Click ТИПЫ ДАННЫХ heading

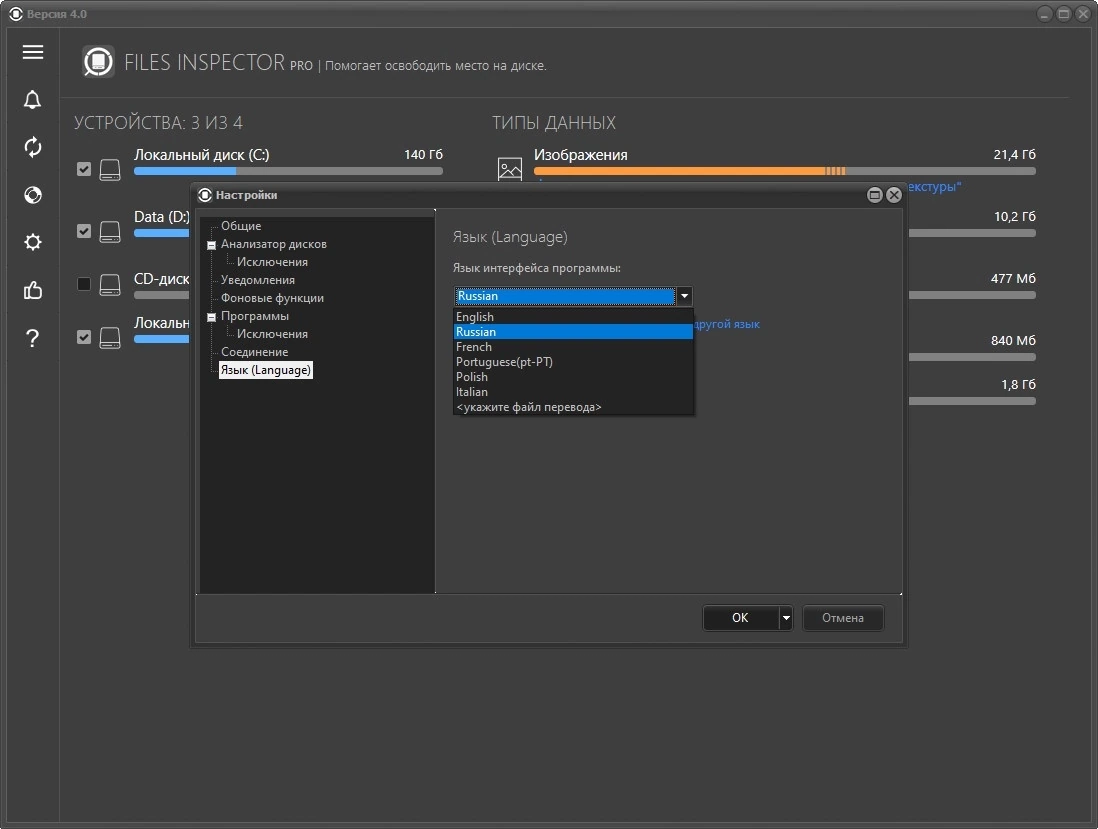coord(554,123)
